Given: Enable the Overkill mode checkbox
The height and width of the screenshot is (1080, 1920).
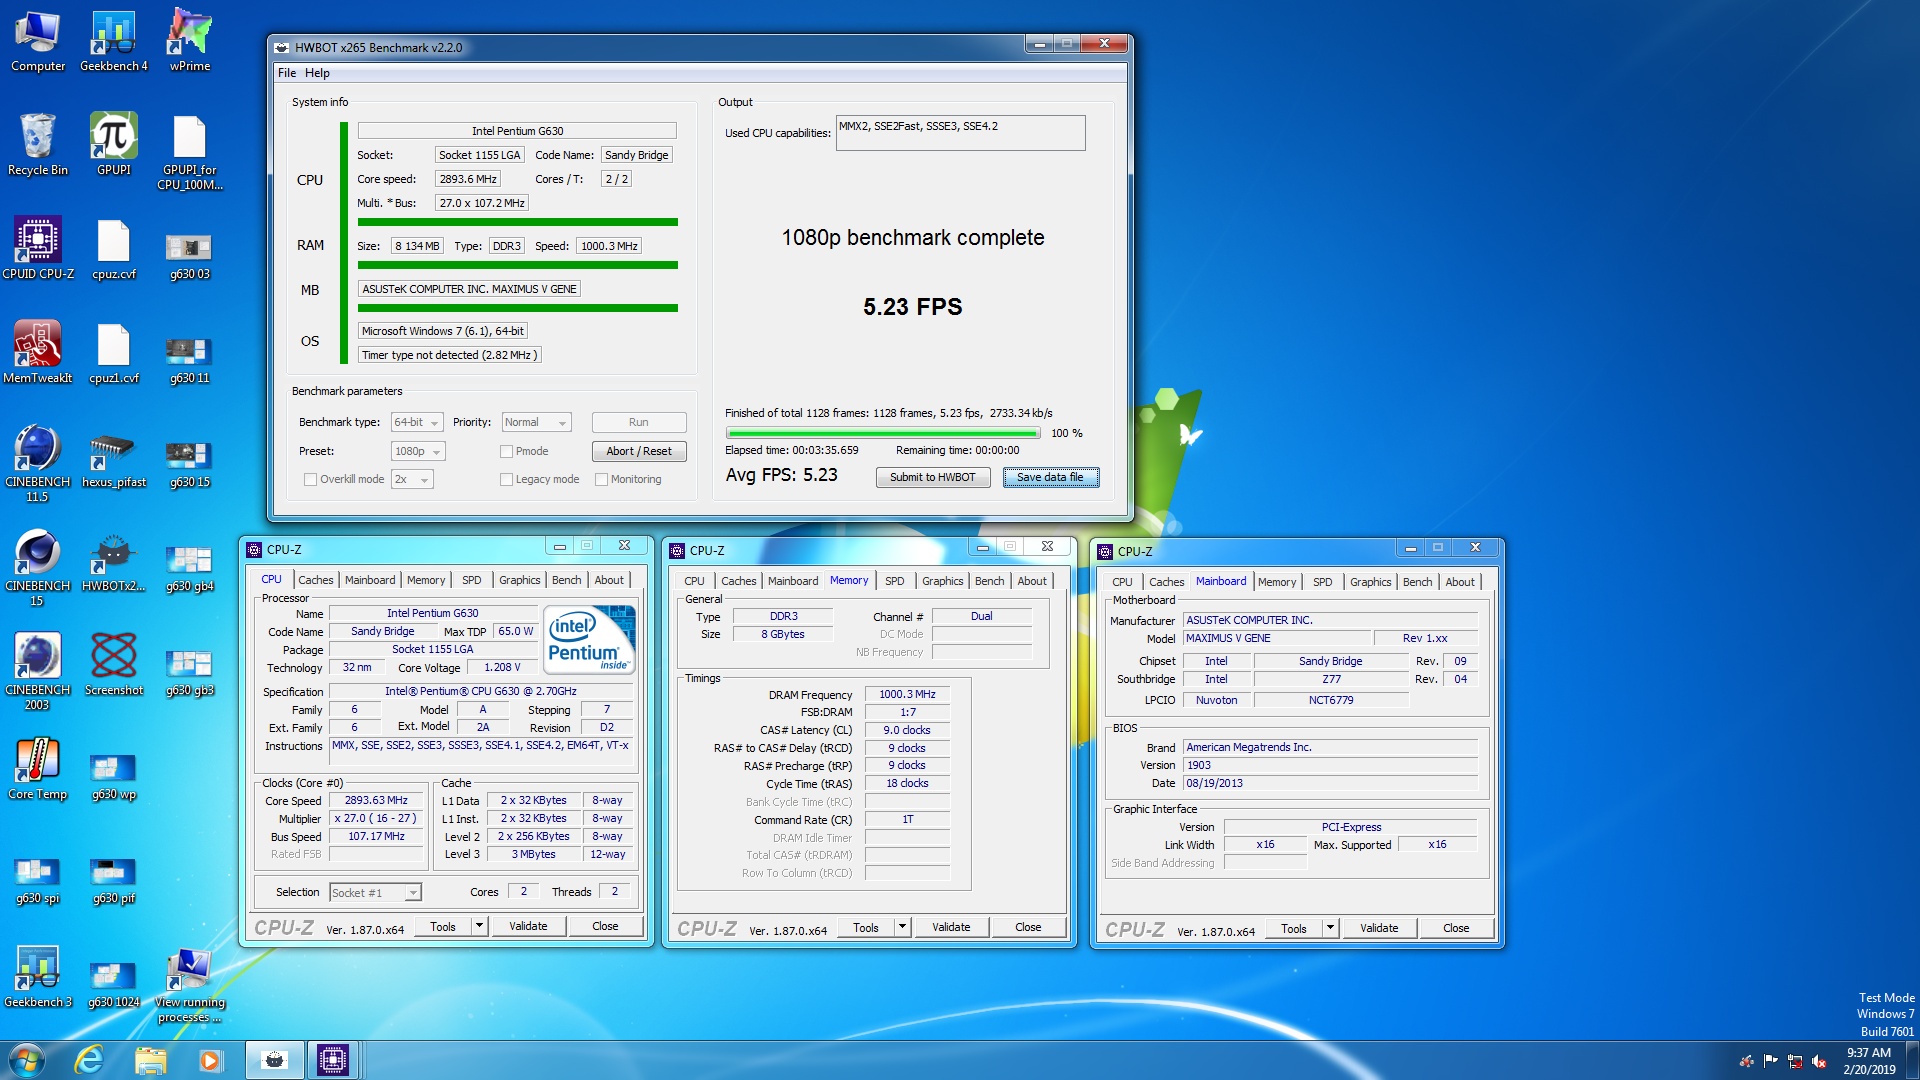Looking at the screenshot, I should pos(310,480).
